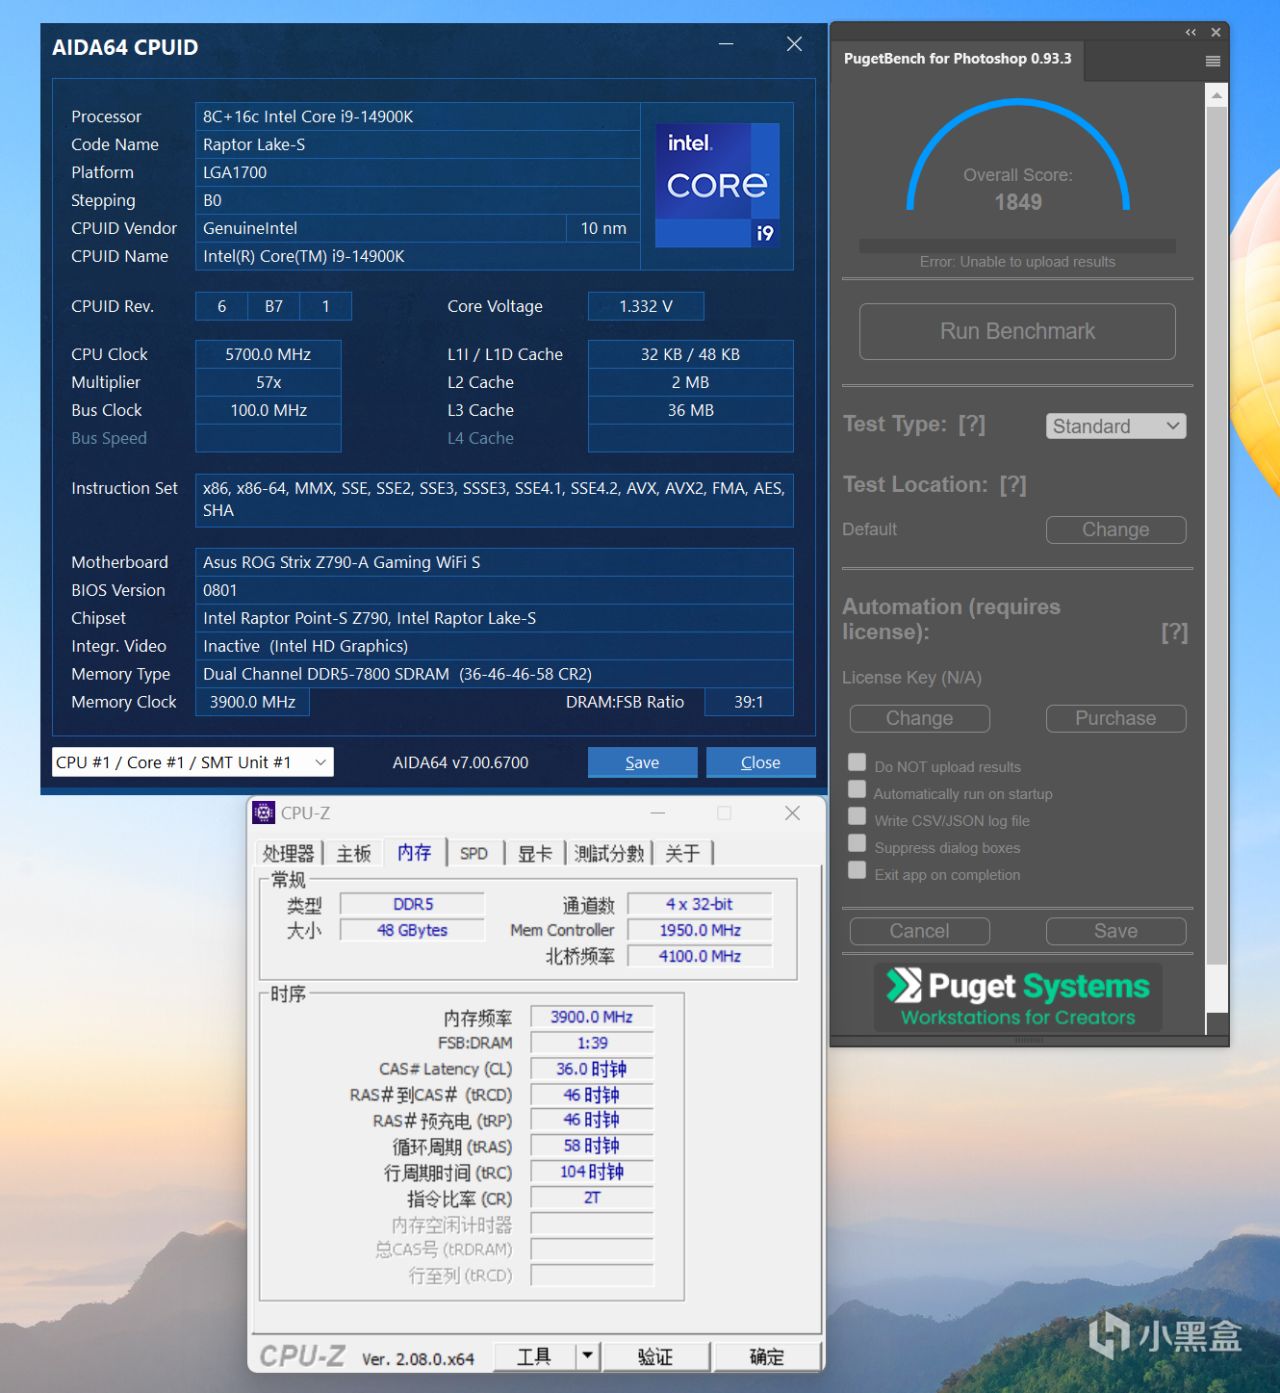Viewport: 1280px width, 1393px height.
Task: Switch to the 显卡 tab in CPU-Z
Action: pos(535,853)
